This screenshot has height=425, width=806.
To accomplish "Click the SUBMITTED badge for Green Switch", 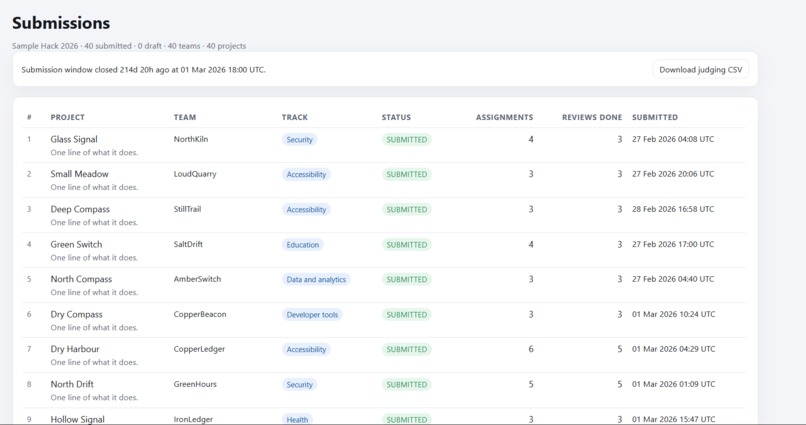I will pos(407,245).
